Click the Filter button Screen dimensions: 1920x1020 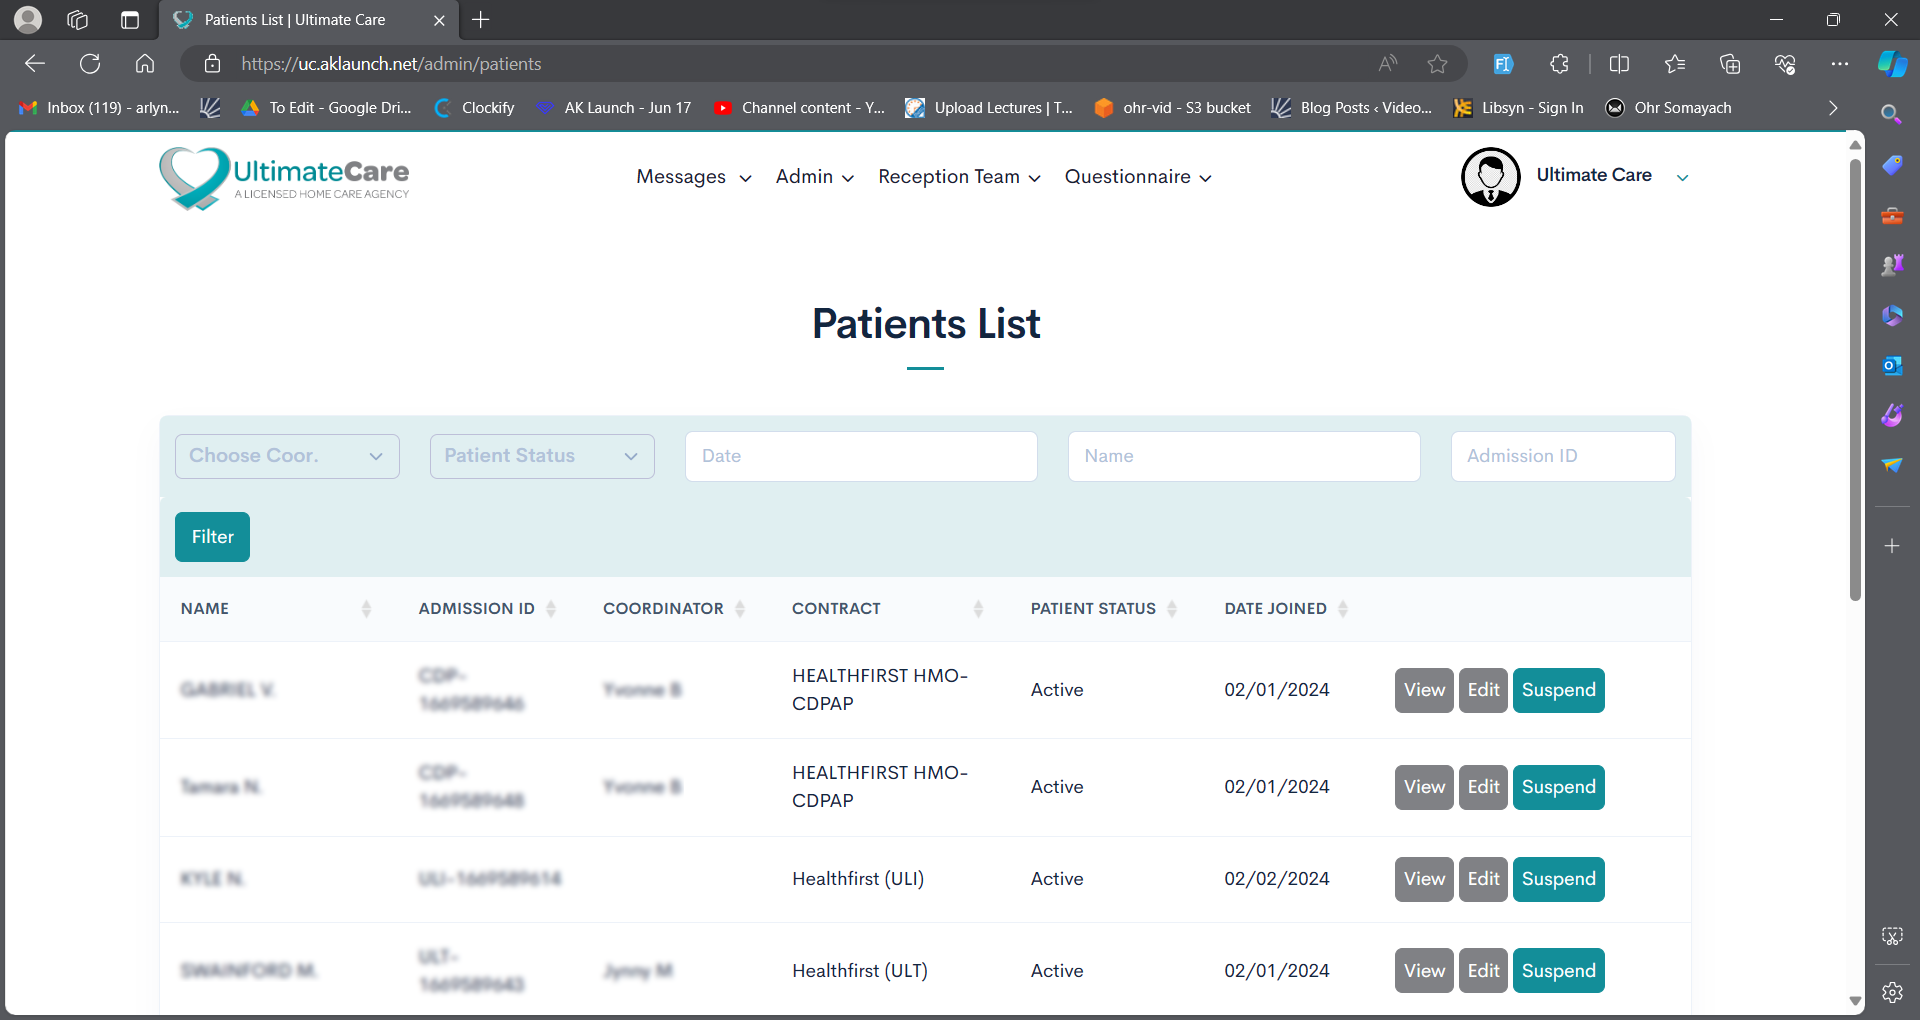click(212, 537)
